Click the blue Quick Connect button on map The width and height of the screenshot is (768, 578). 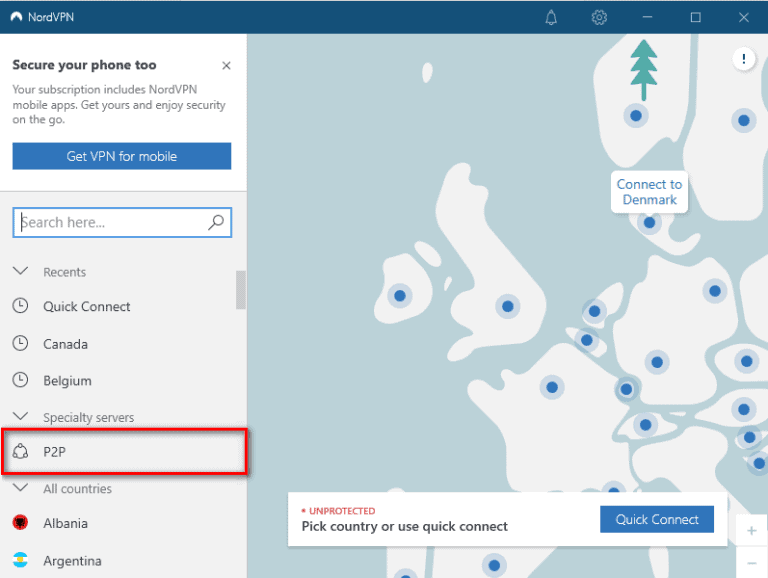point(657,519)
